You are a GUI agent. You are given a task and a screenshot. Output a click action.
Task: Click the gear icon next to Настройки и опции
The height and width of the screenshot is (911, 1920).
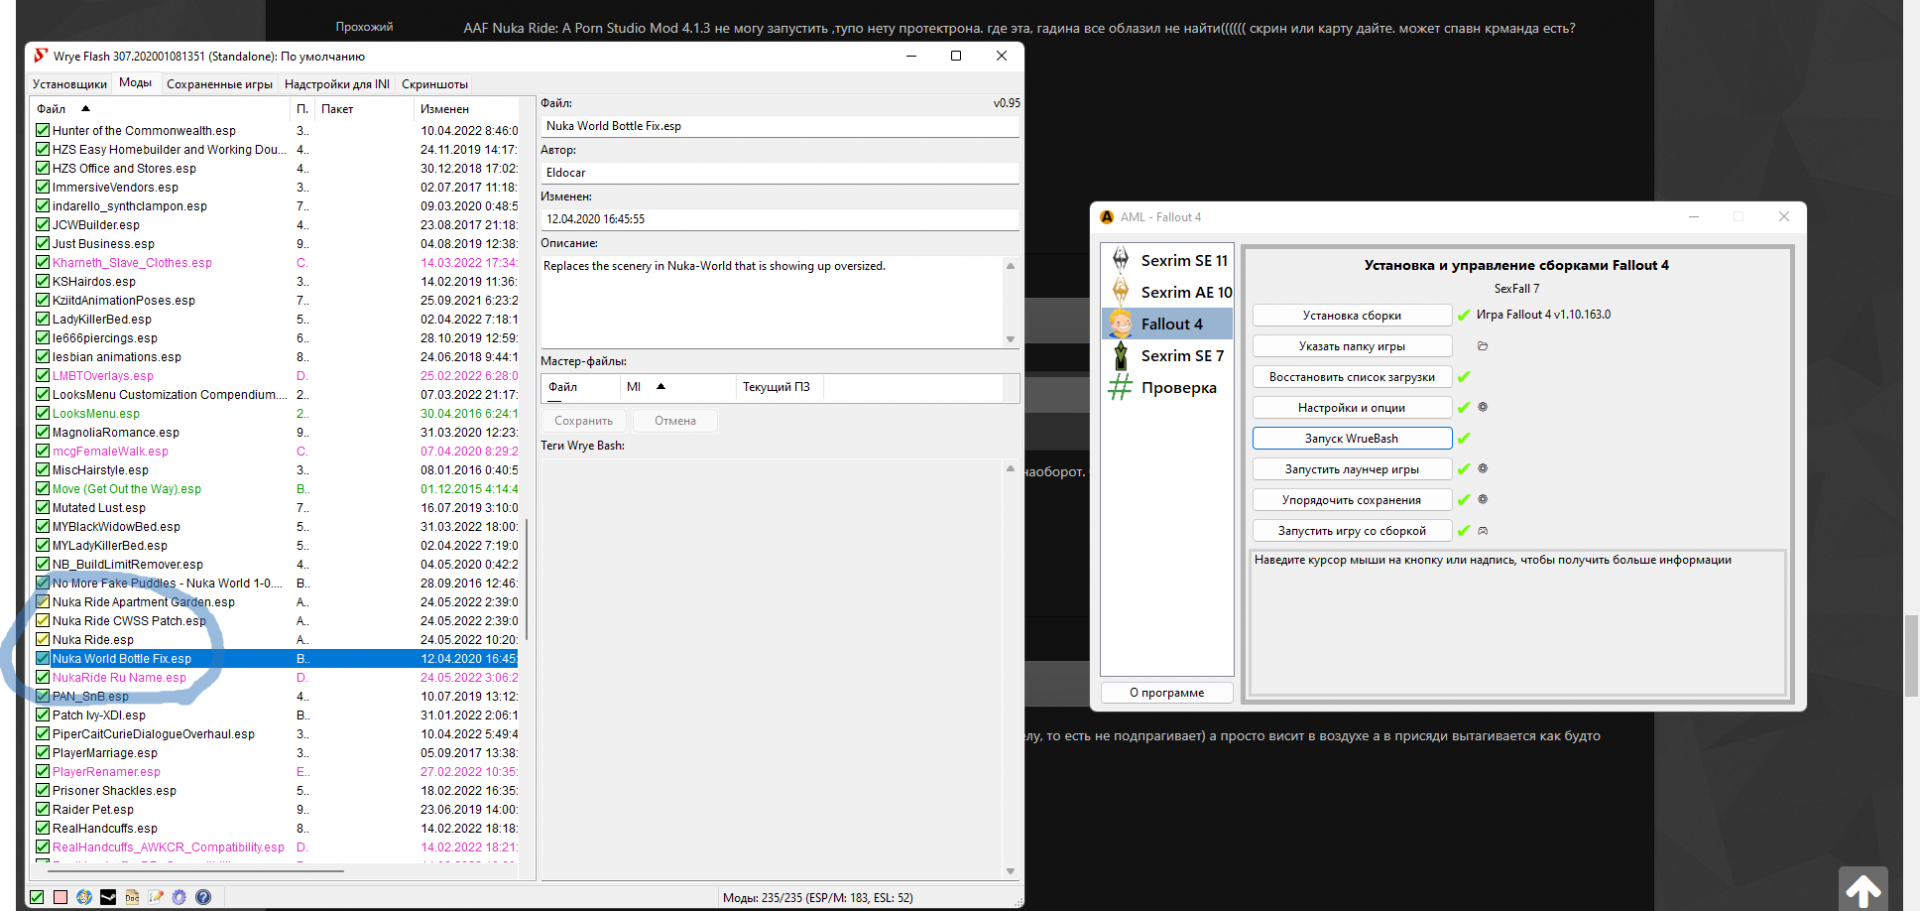point(1483,407)
